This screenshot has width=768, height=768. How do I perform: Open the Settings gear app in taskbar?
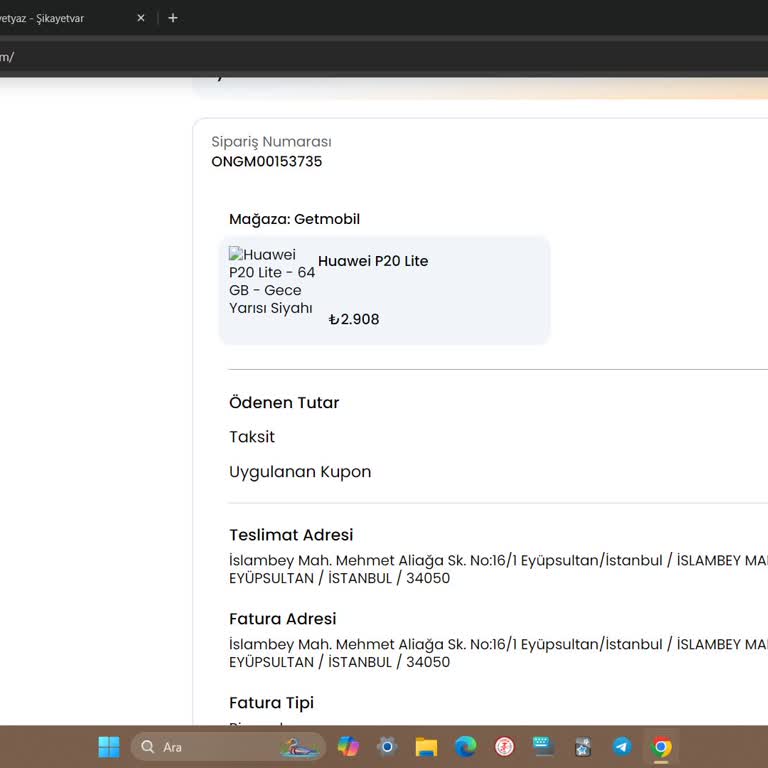click(388, 747)
